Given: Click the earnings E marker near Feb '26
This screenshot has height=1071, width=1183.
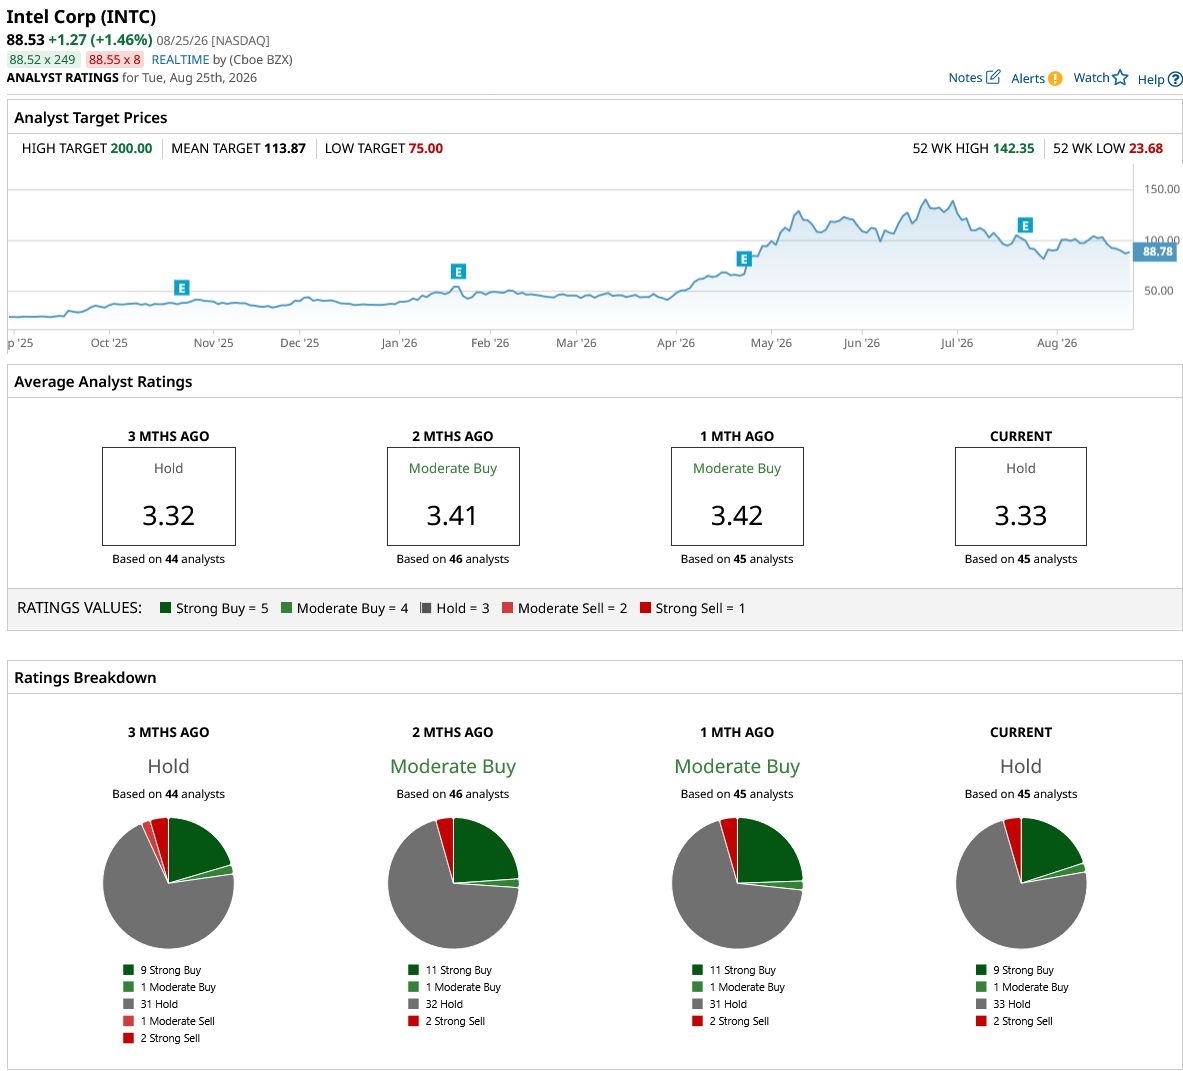Looking at the screenshot, I should point(458,272).
